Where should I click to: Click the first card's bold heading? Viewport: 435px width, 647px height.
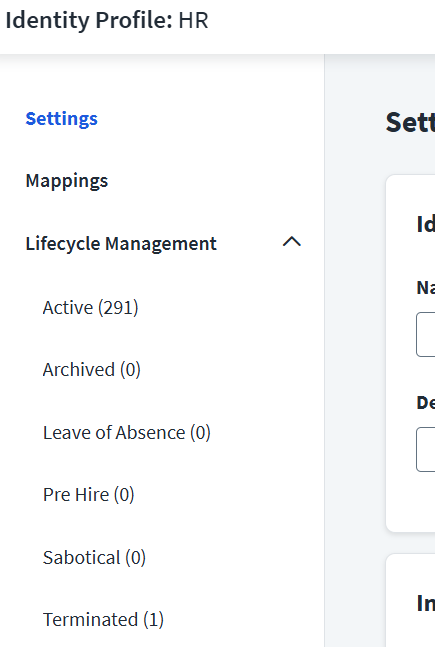(426, 225)
